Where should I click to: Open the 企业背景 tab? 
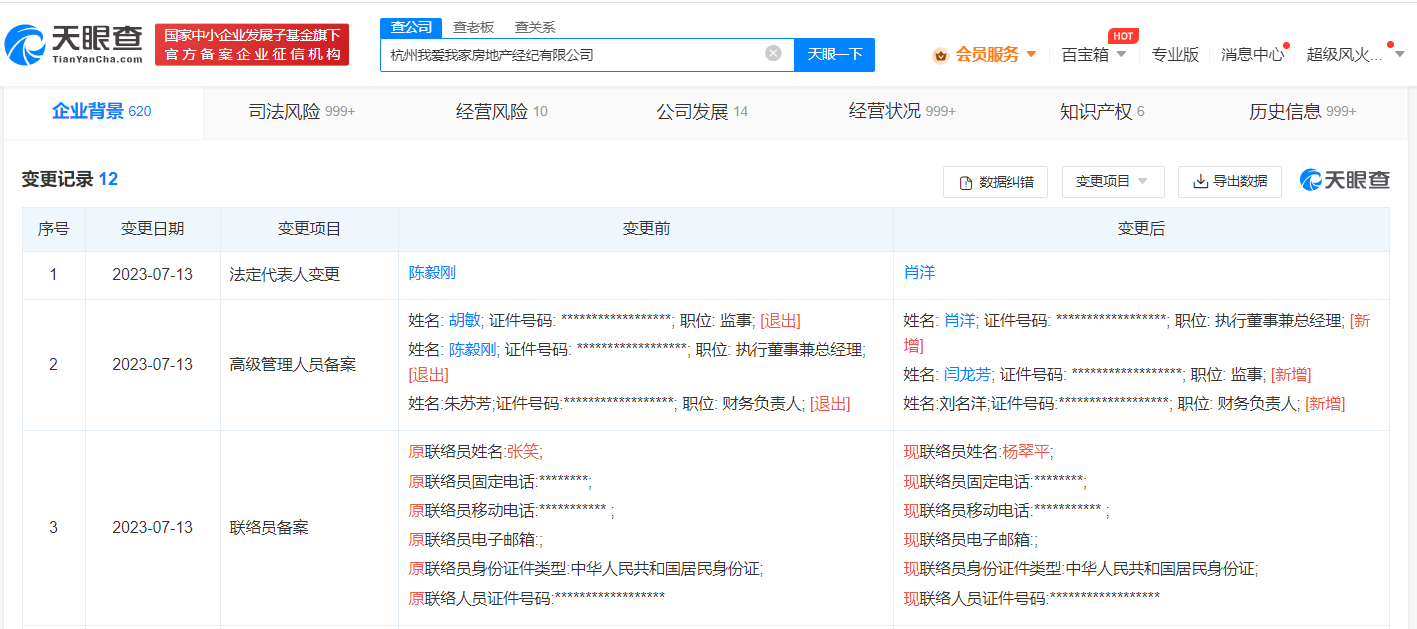click(102, 111)
